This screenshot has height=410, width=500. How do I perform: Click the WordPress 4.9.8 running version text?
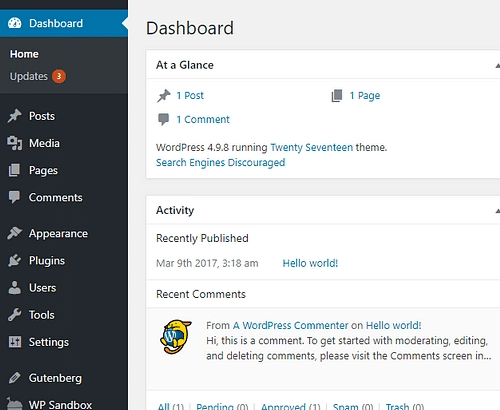click(212, 147)
